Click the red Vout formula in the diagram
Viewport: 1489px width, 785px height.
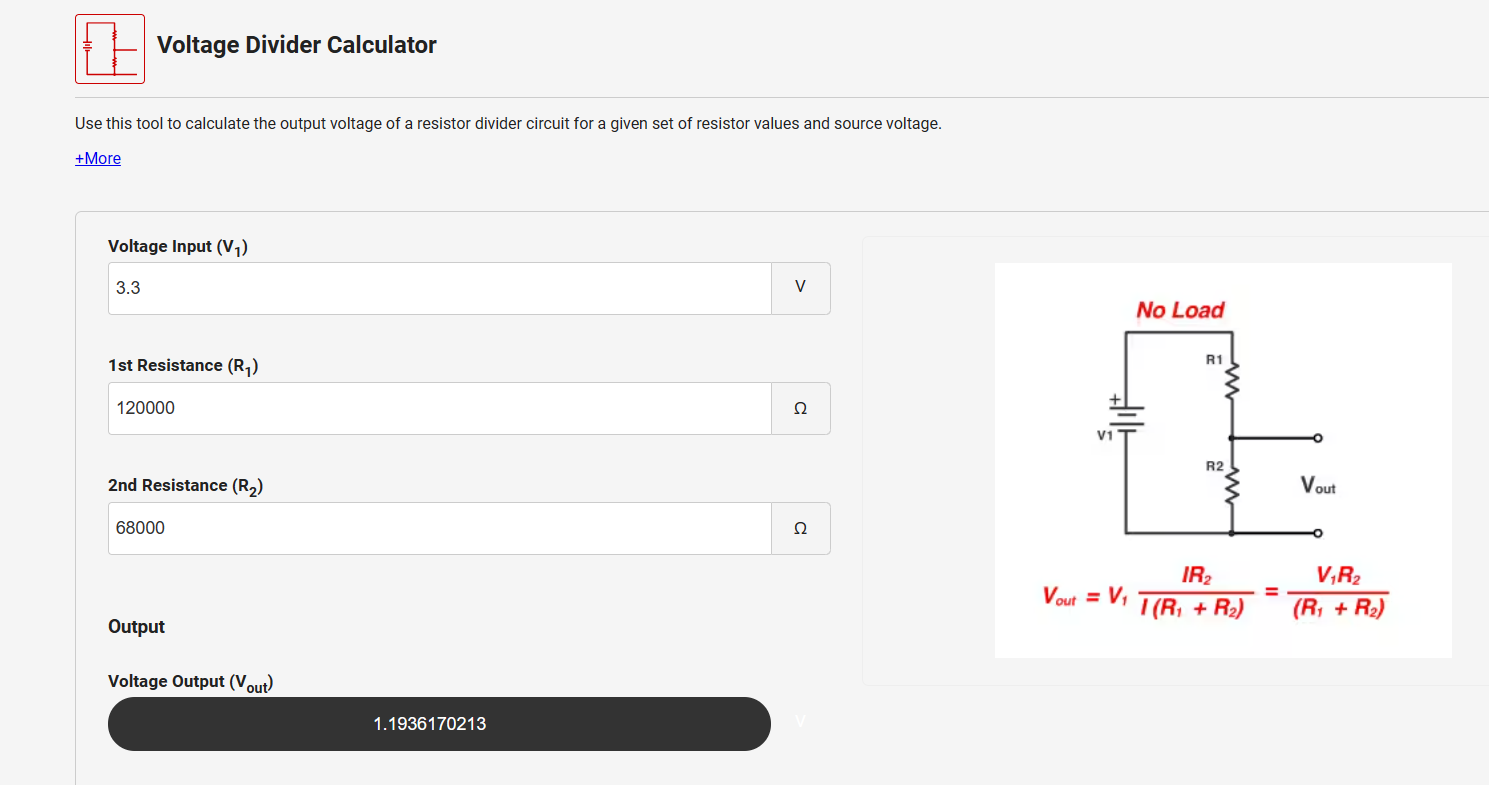[1214, 595]
